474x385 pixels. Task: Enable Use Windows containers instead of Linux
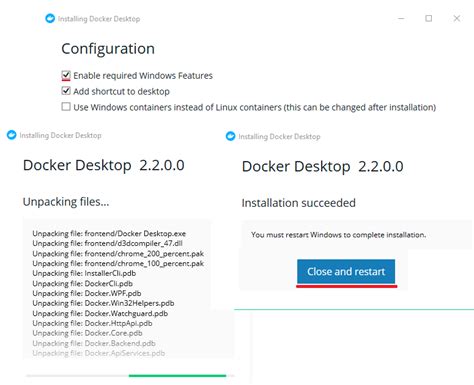coord(66,107)
